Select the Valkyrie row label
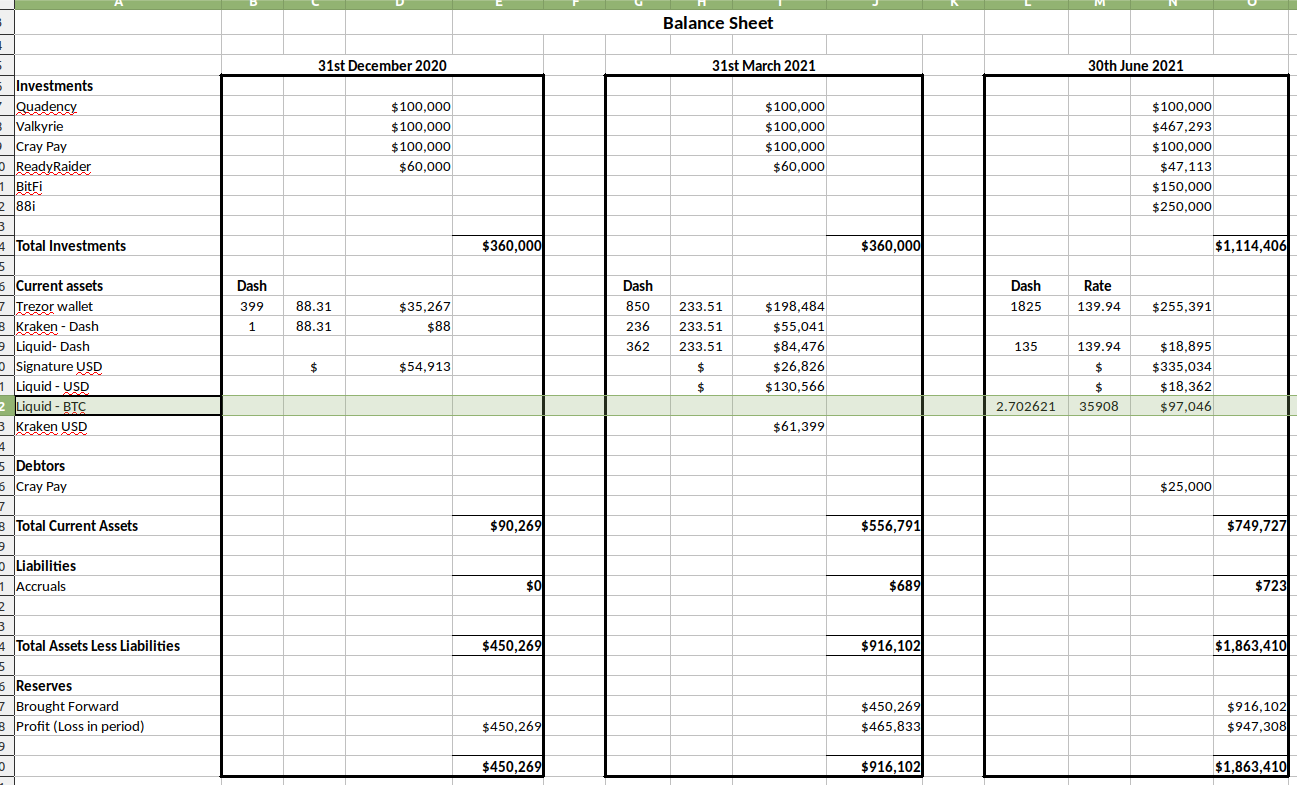The width and height of the screenshot is (1297, 785). (x=40, y=126)
